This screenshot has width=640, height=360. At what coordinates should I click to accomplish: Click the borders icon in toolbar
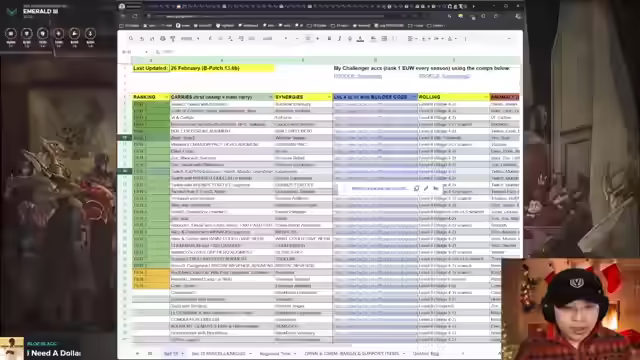click(384, 39)
